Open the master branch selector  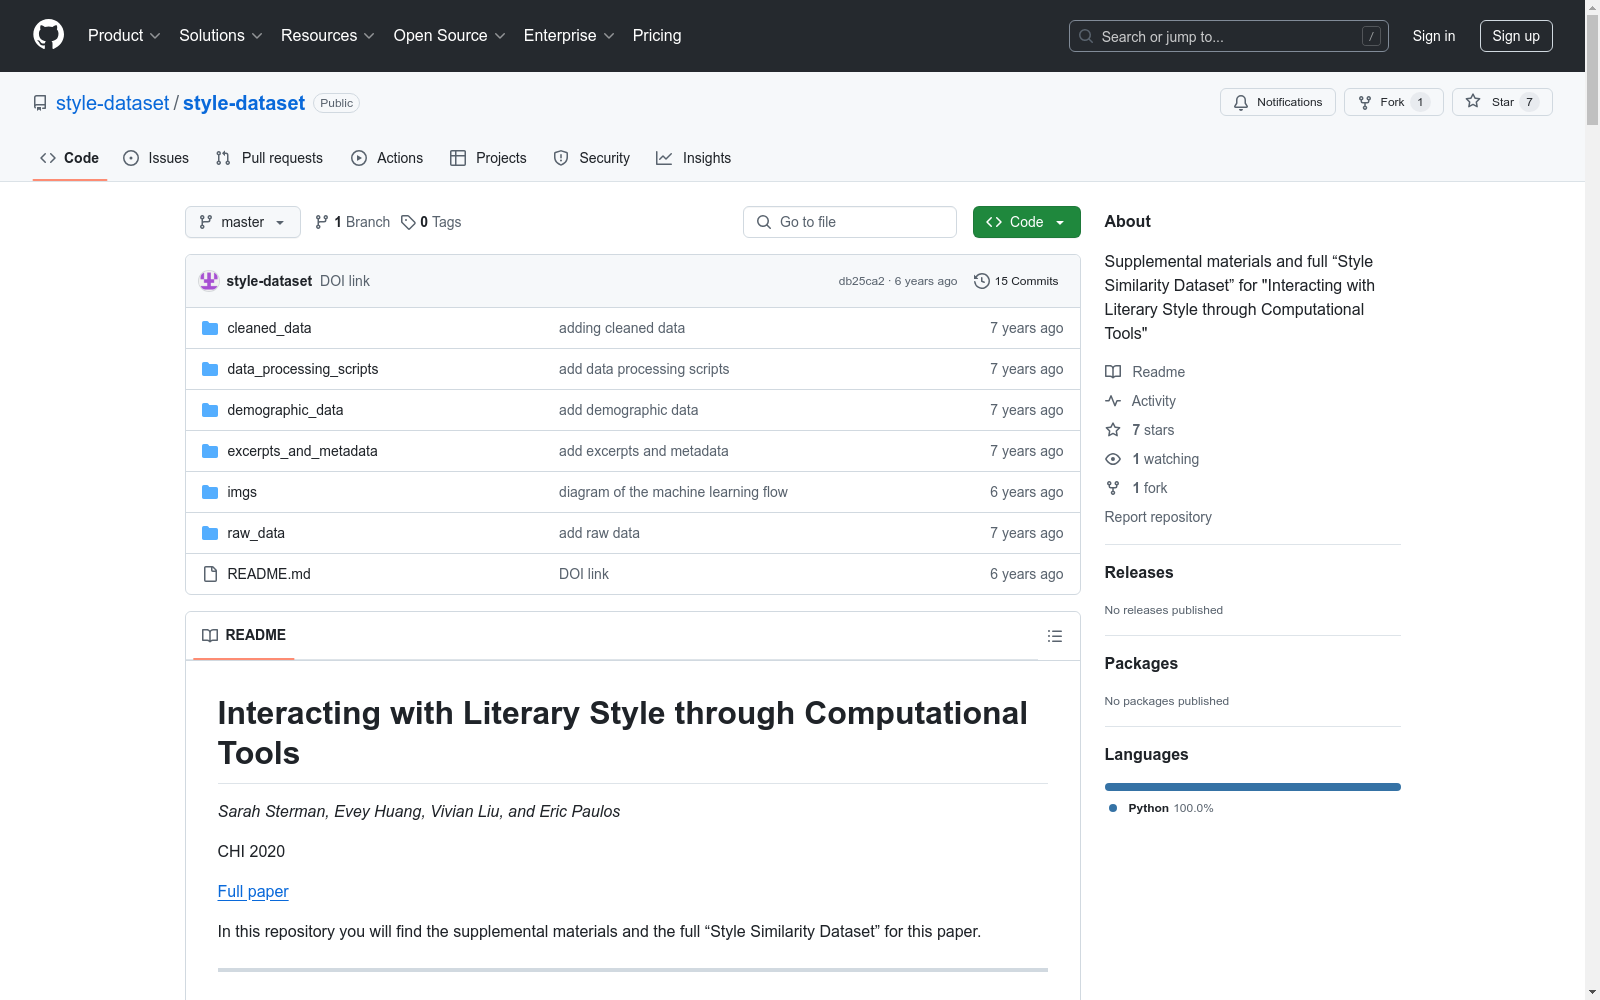tap(243, 222)
